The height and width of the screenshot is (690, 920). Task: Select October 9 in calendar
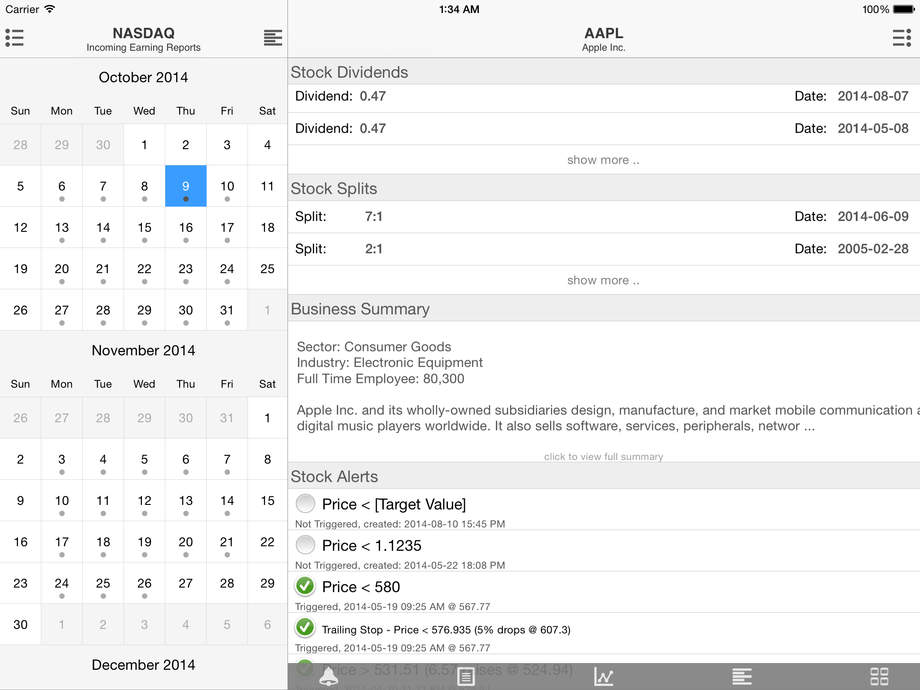point(185,186)
